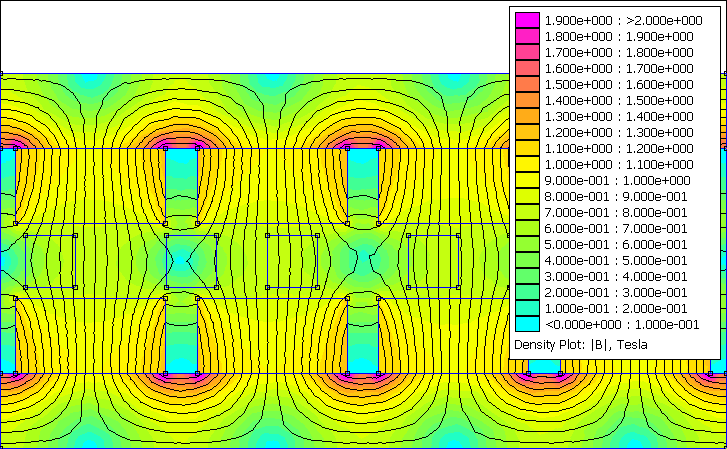Viewport: 727px width, 449px height.
Task: Select the legend text '6.000e-001 : 7.000e-001'
Action: click(616, 228)
